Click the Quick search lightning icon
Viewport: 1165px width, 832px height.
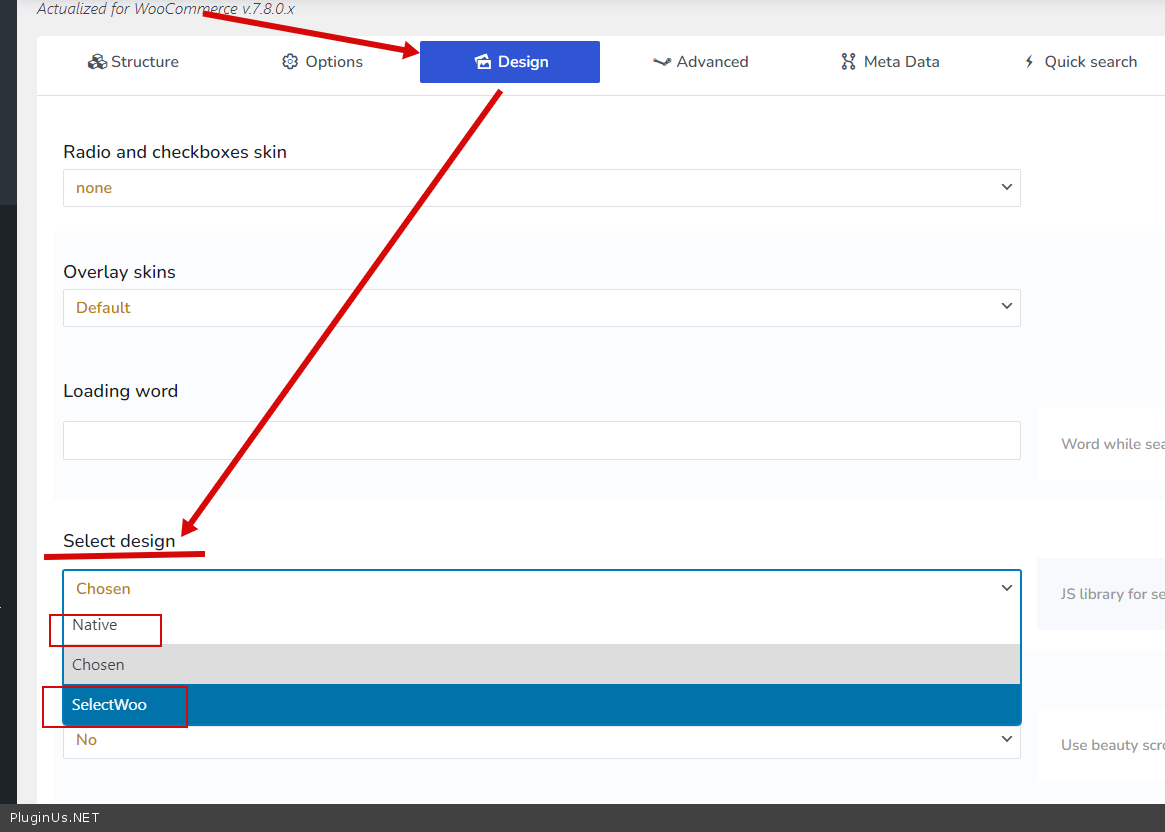[x=1029, y=62]
